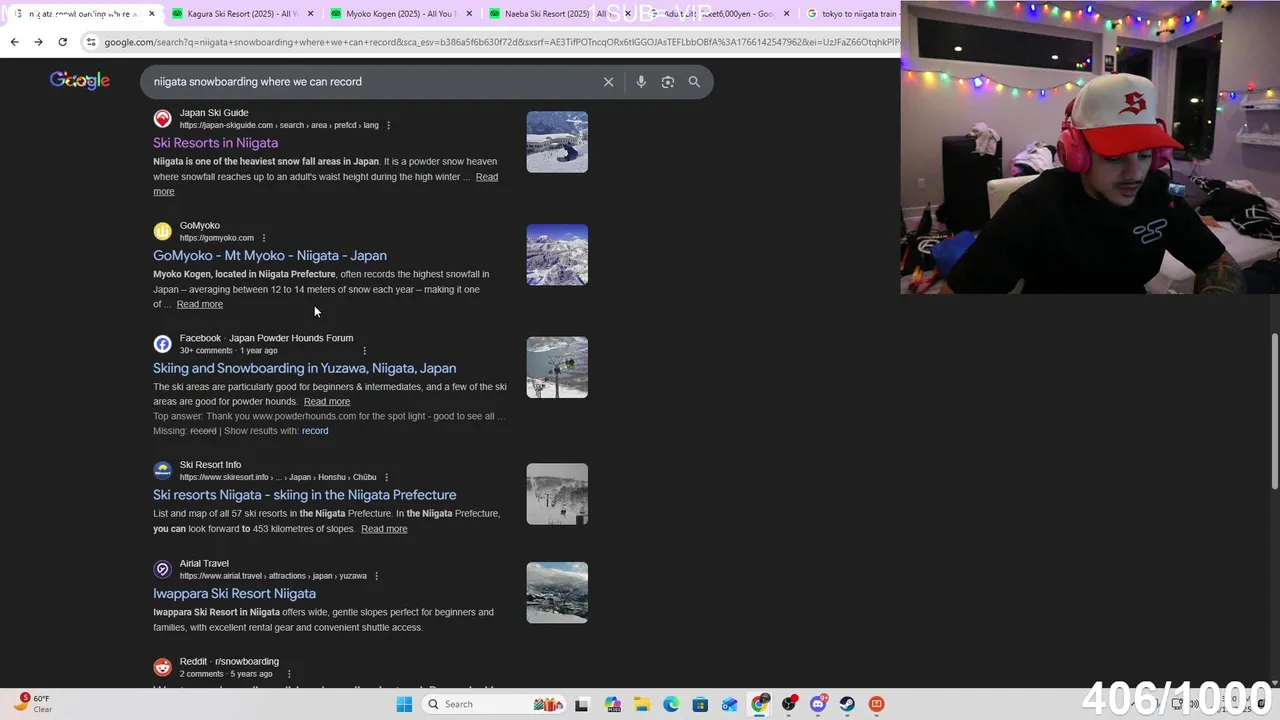This screenshot has width=1280, height=720.
Task: Open the Windows Start menu
Action: [404, 704]
